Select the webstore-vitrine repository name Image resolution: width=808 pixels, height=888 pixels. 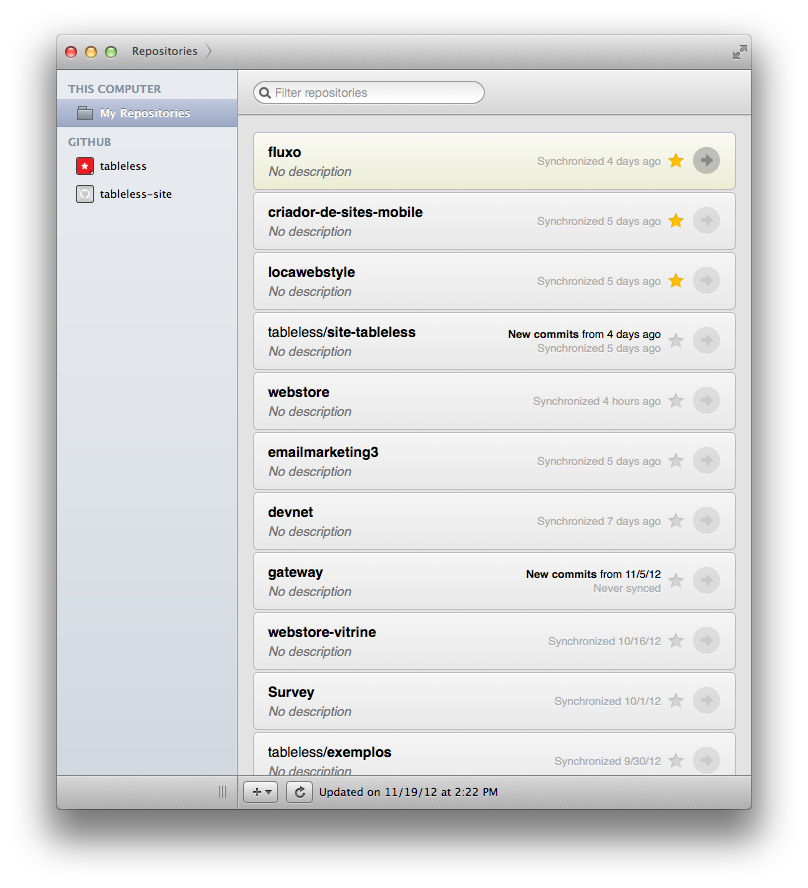[322, 633]
